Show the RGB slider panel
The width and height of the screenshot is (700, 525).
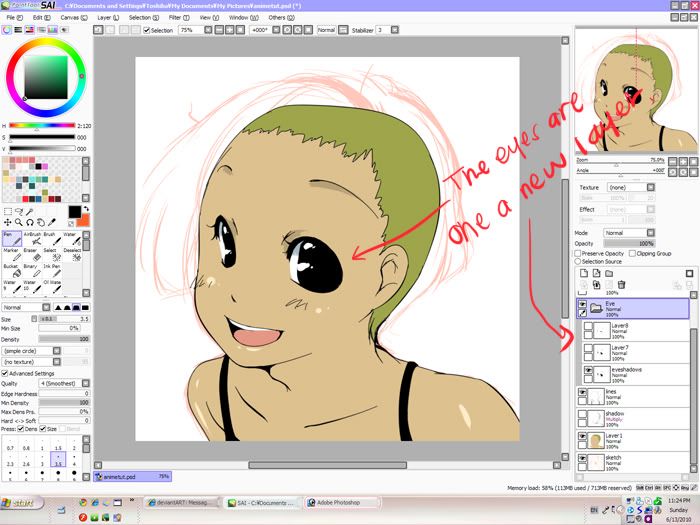tap(18, 30)
